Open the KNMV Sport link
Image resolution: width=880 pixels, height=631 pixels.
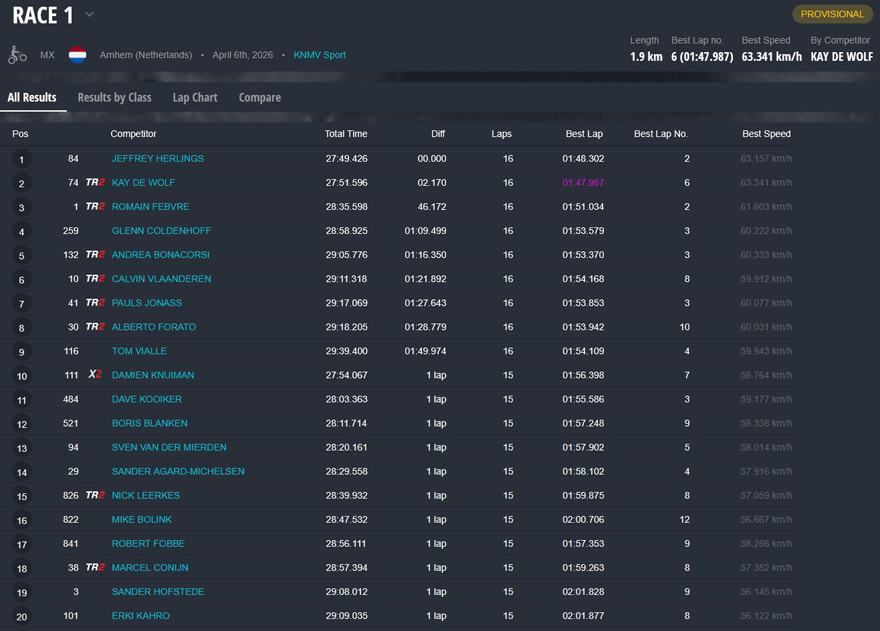(319, 55)
